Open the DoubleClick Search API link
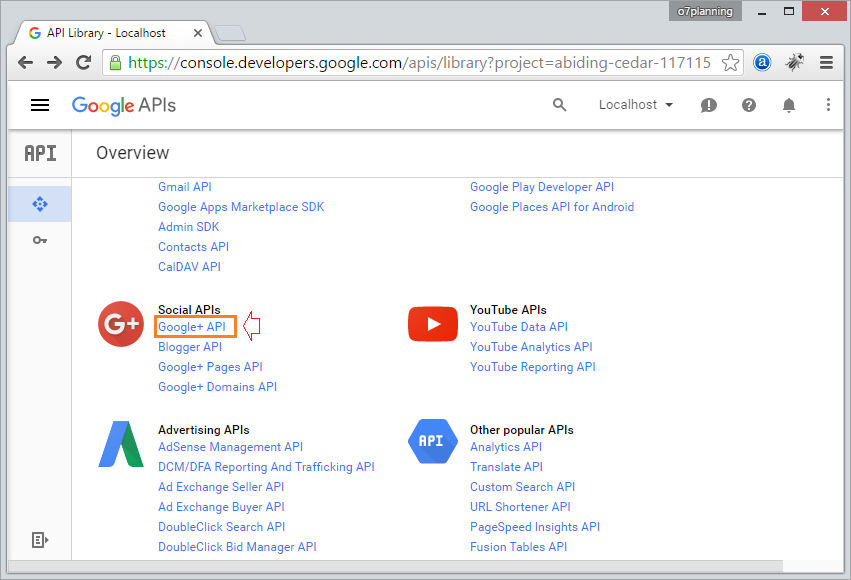The height and width of the screenshot is (580, 851). [x=221, y=527]
